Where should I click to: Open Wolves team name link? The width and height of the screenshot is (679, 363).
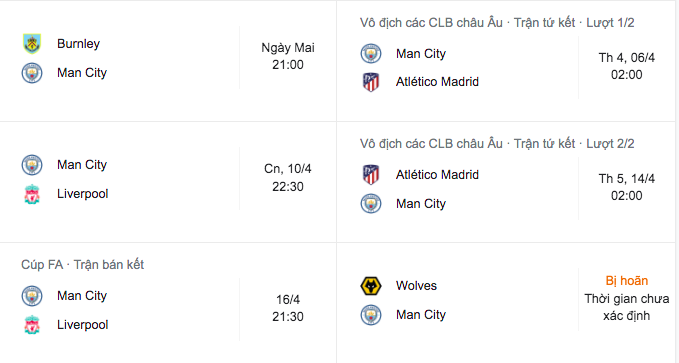pyautogui.click(x=416, y=286)
